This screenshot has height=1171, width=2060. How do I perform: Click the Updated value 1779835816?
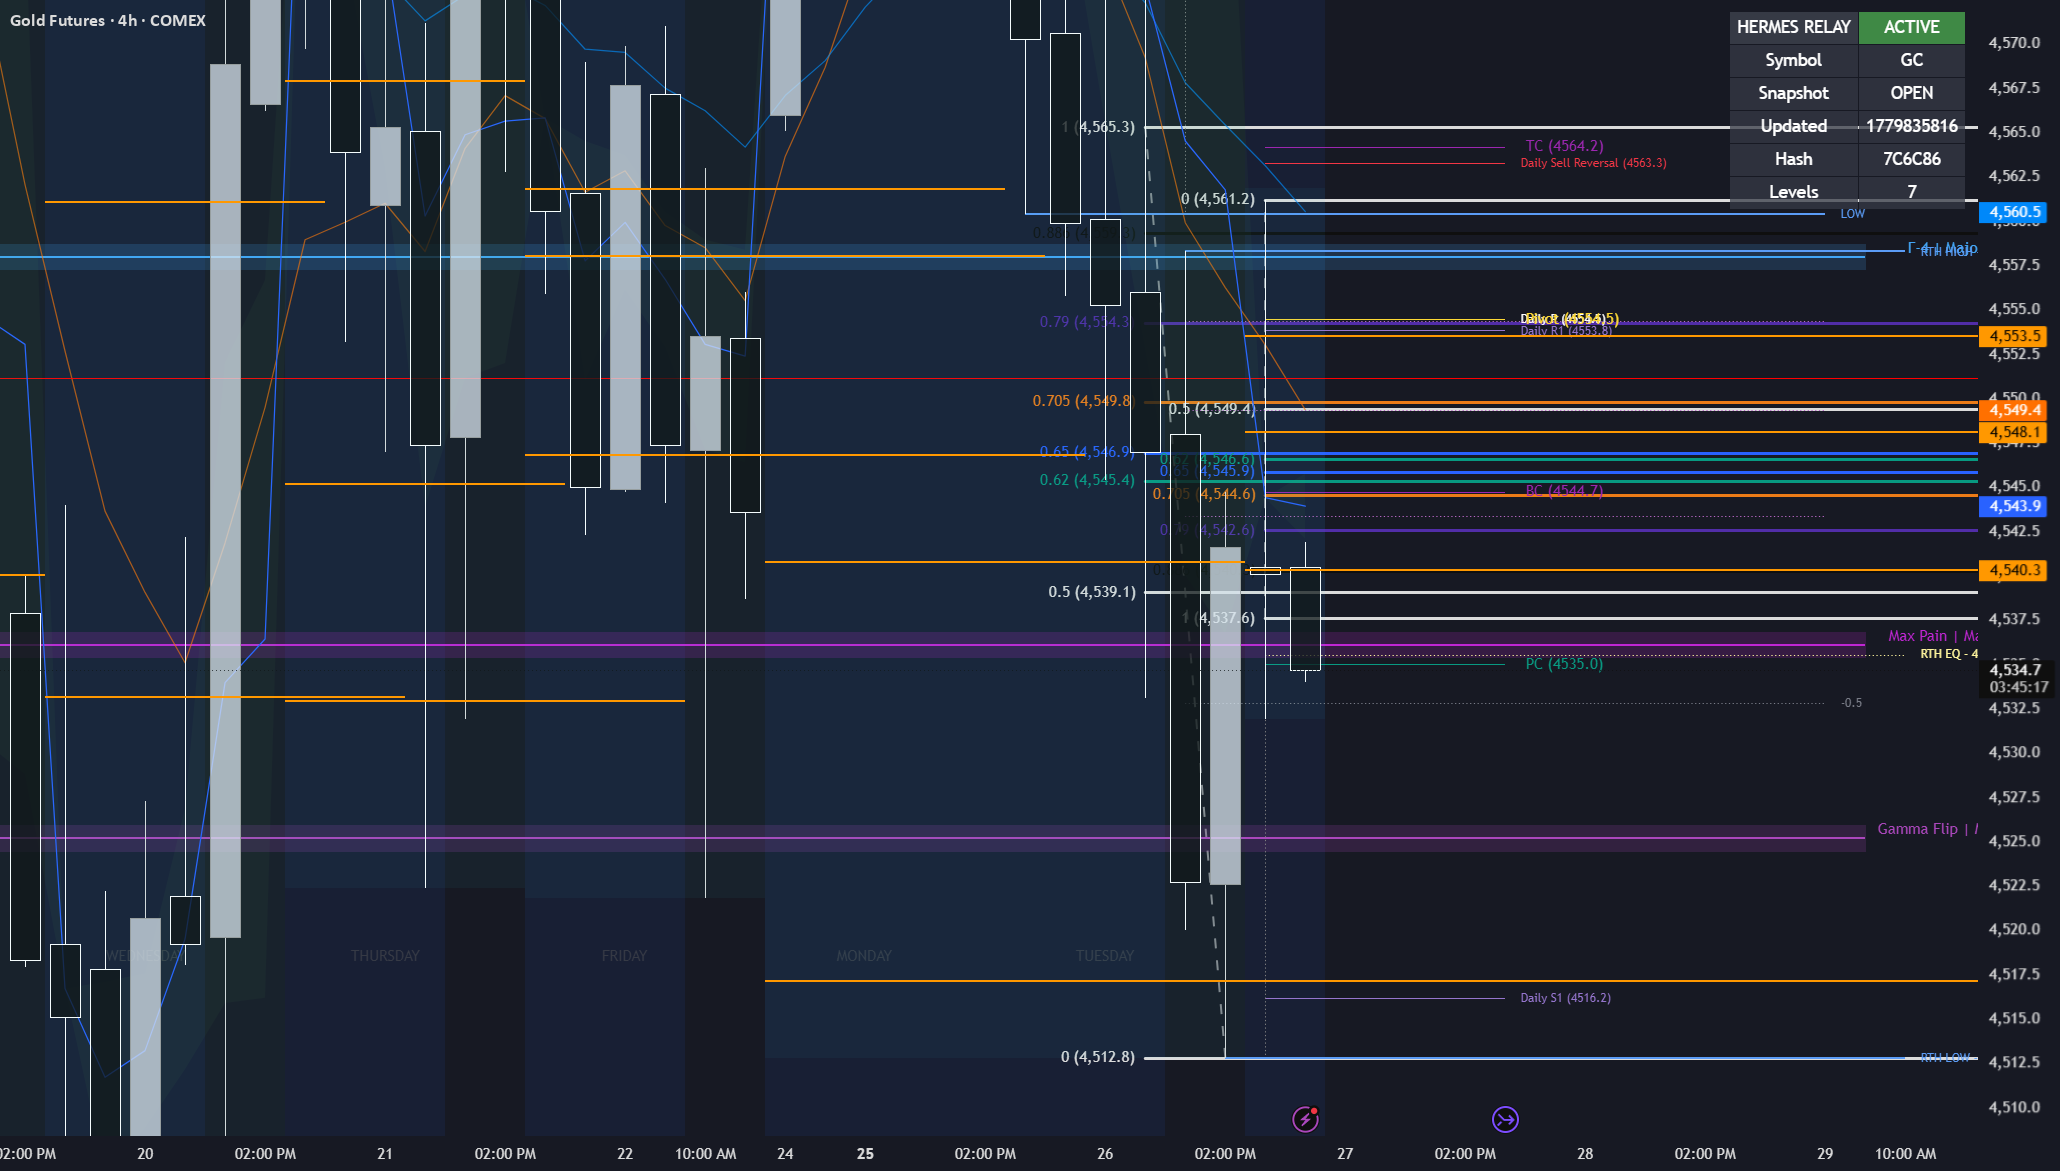[x=1912, y=126]
